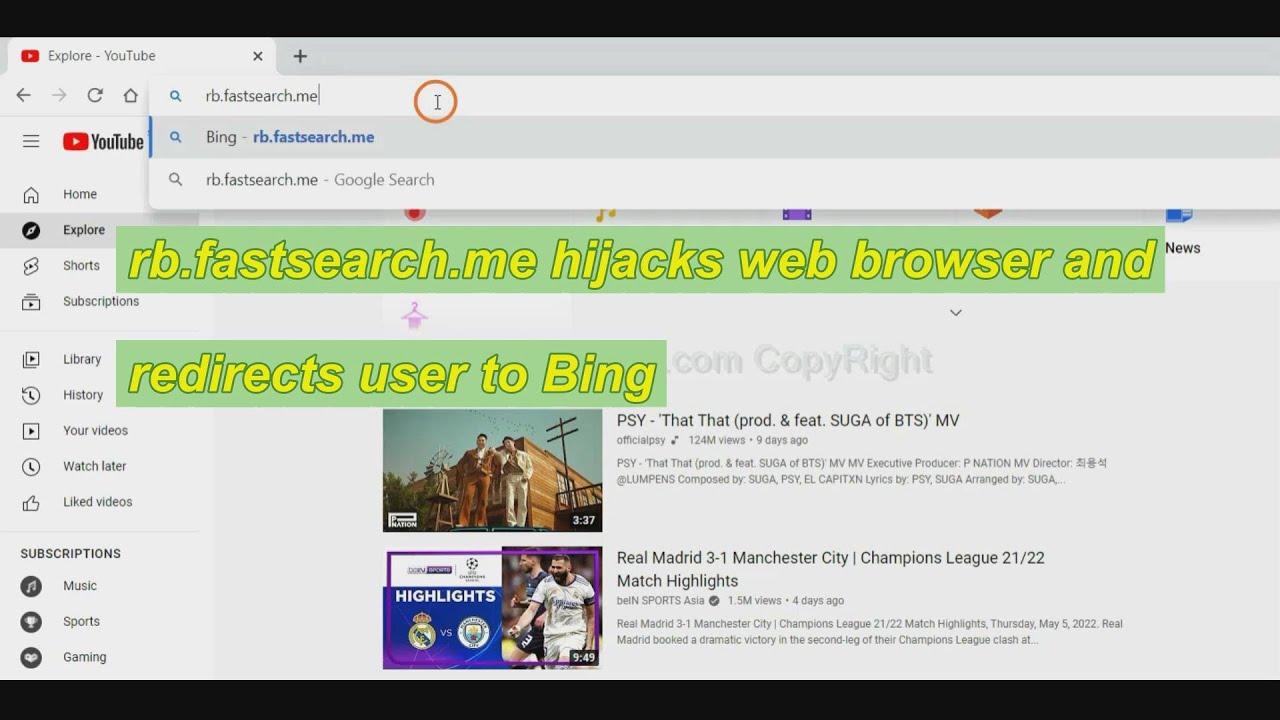This screenshot has height=720, width=1280.
Task: Choose rb.fastsearch.me - Google Search suggestion
Action: pos(715,180)
